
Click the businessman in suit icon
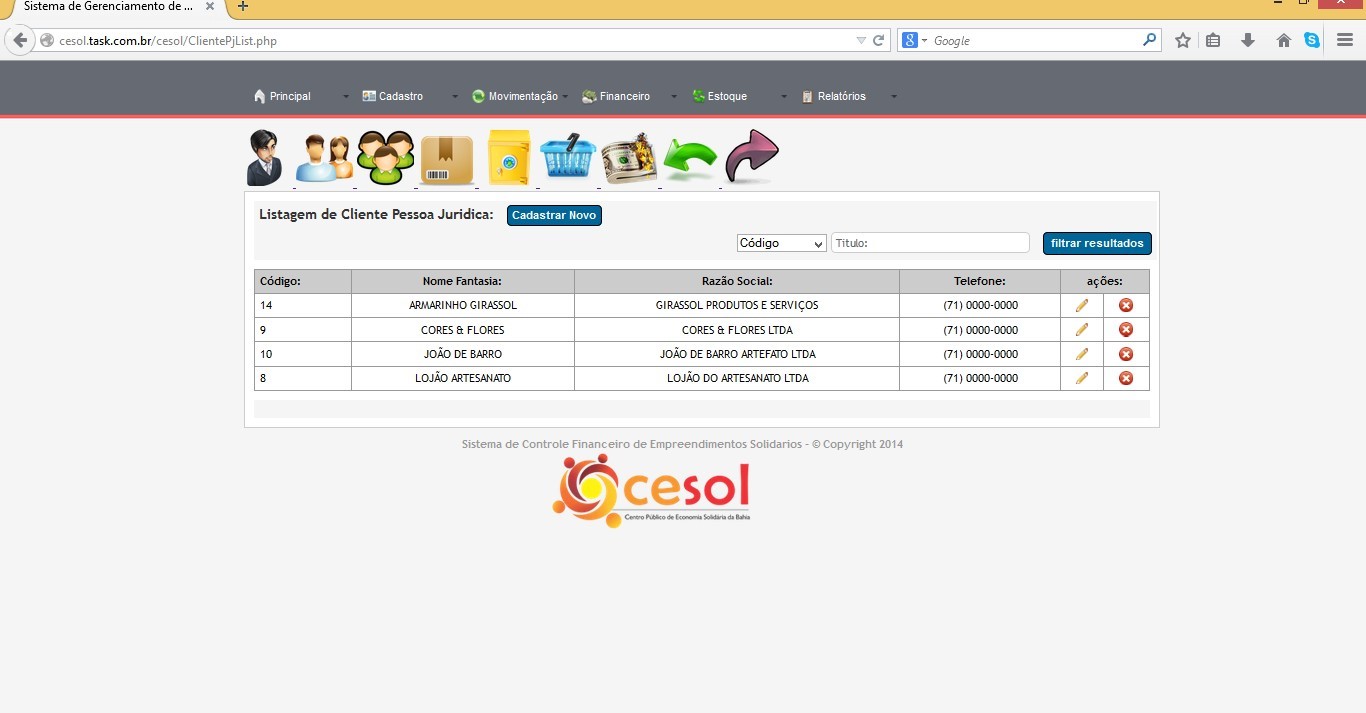click(x=264, y=158)
